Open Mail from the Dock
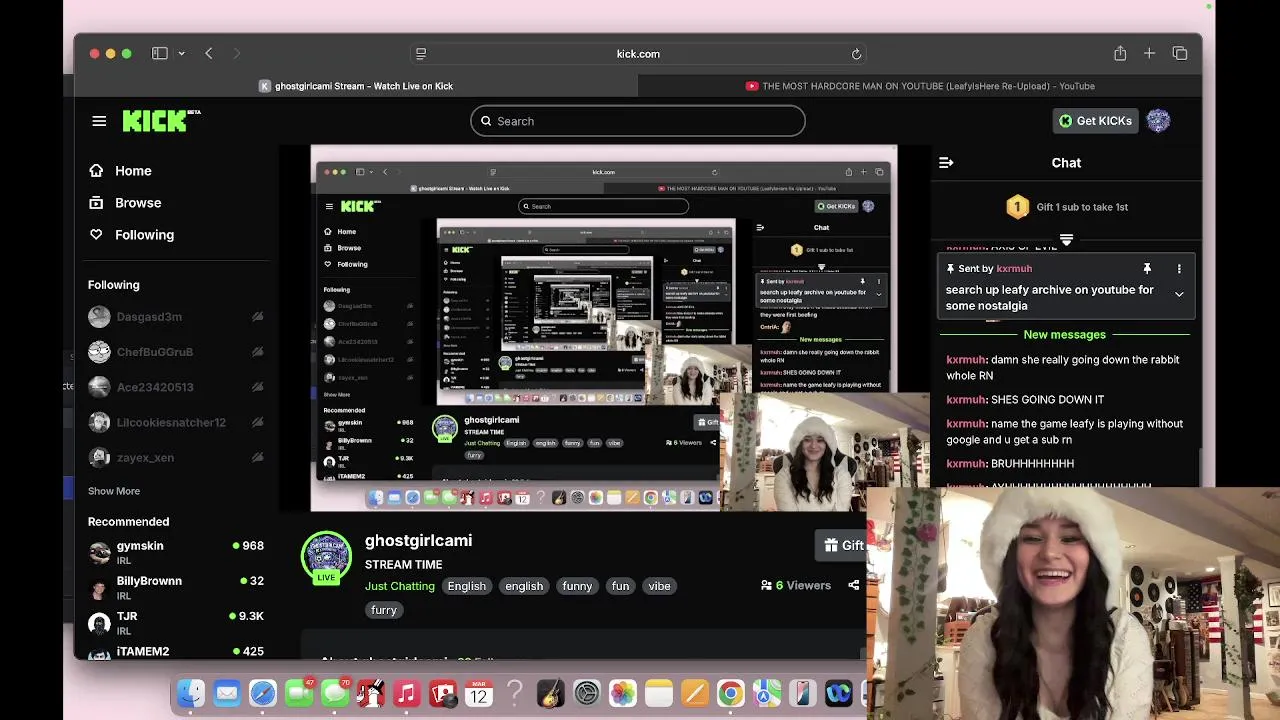 tap(227, 693)
